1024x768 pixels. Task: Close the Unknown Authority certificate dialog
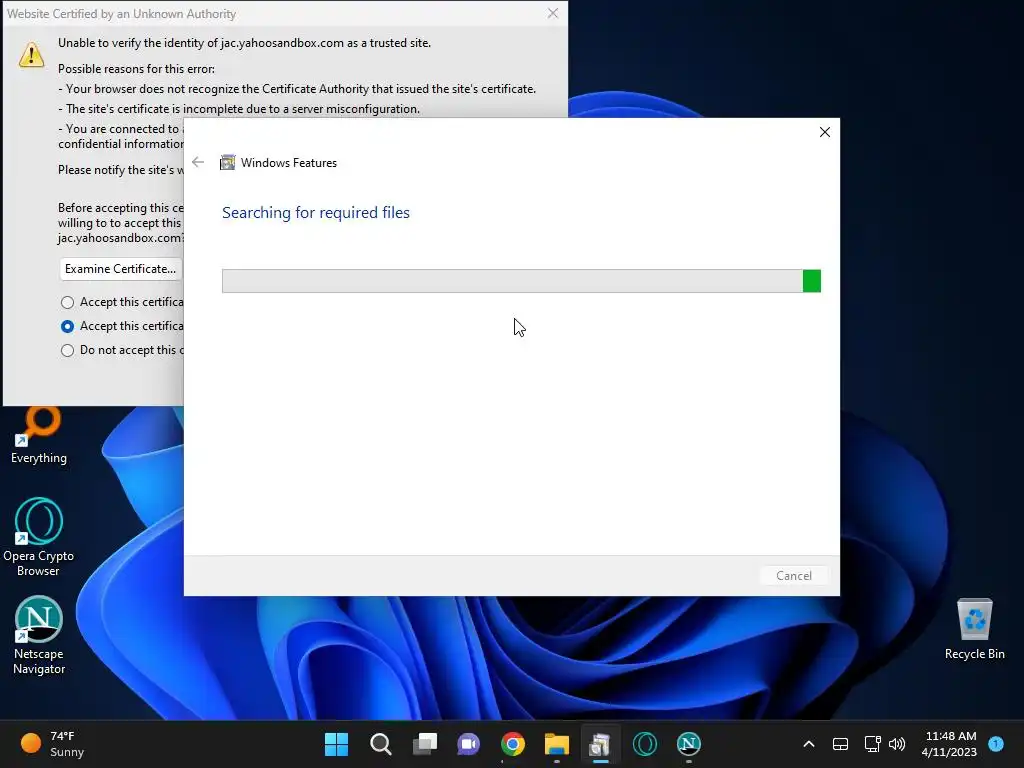552,13
